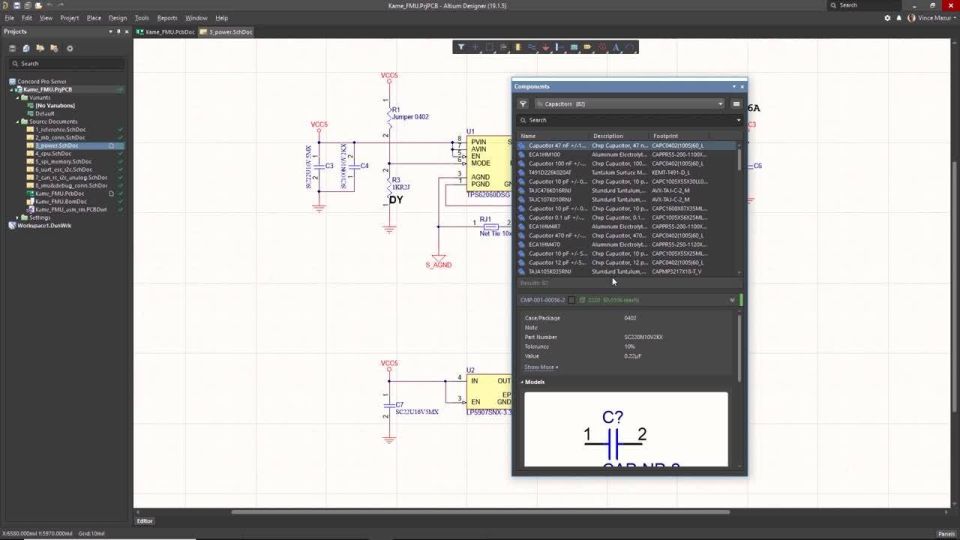Click the filter icon in the Components panel
960x540 pixels.
(523, 104)
